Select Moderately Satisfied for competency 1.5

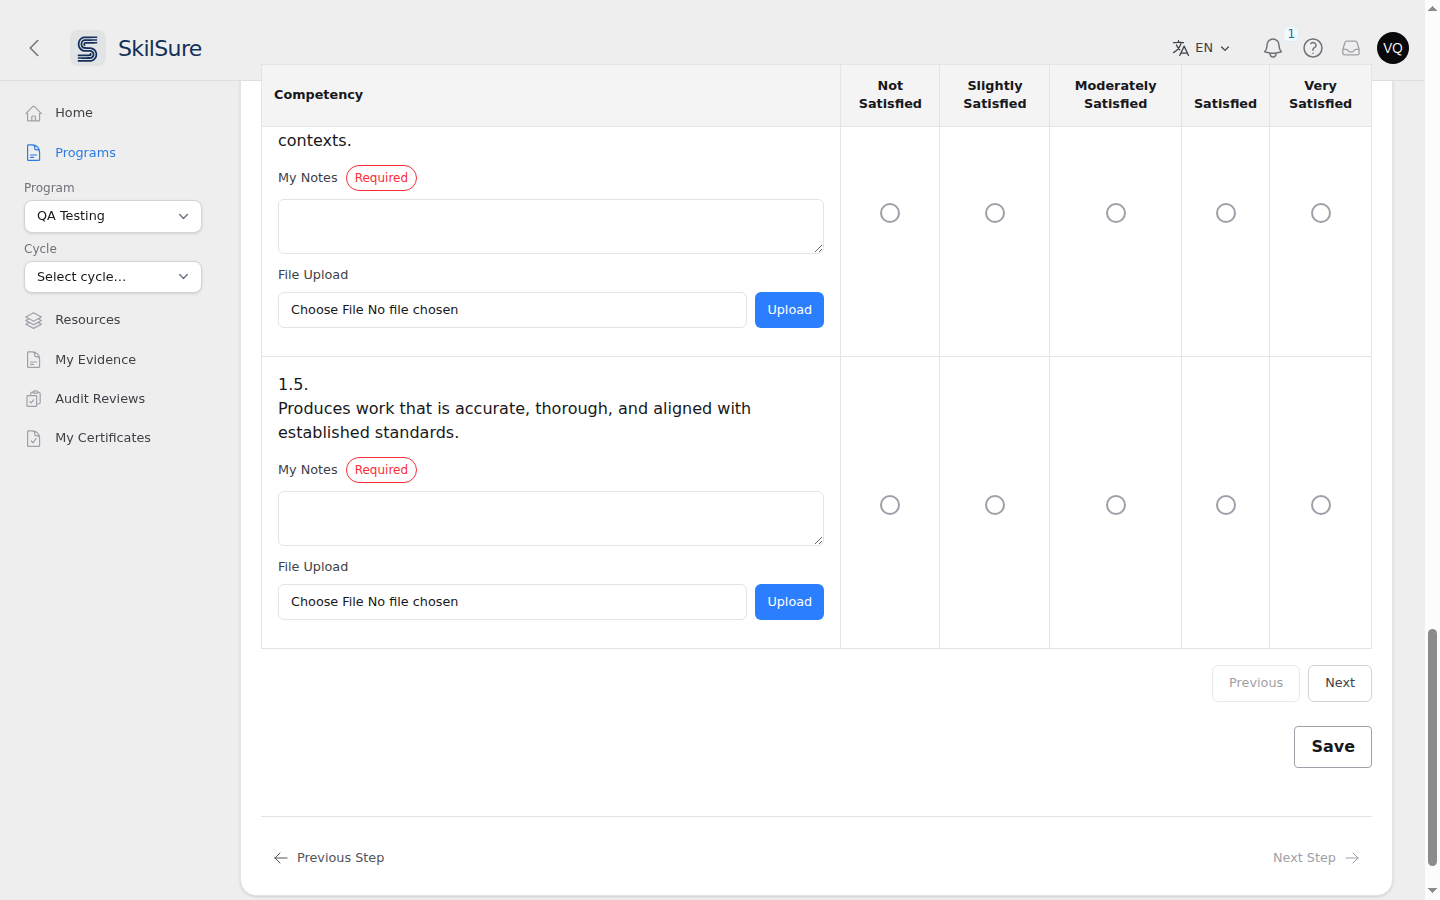click(x=1116, y=505)
